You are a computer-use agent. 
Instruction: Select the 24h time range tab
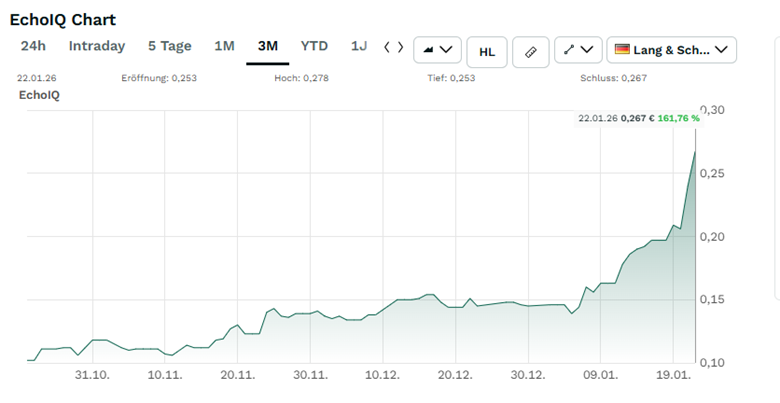33,46
